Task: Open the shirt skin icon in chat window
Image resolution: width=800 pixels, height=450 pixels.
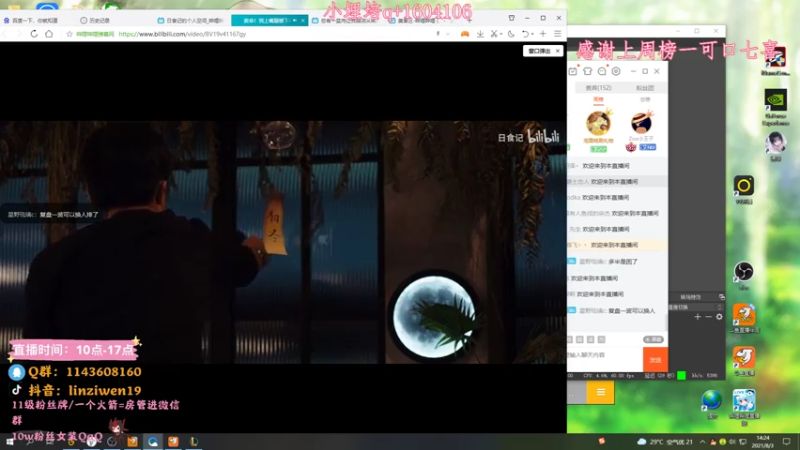Action: (x=587, y=71)
